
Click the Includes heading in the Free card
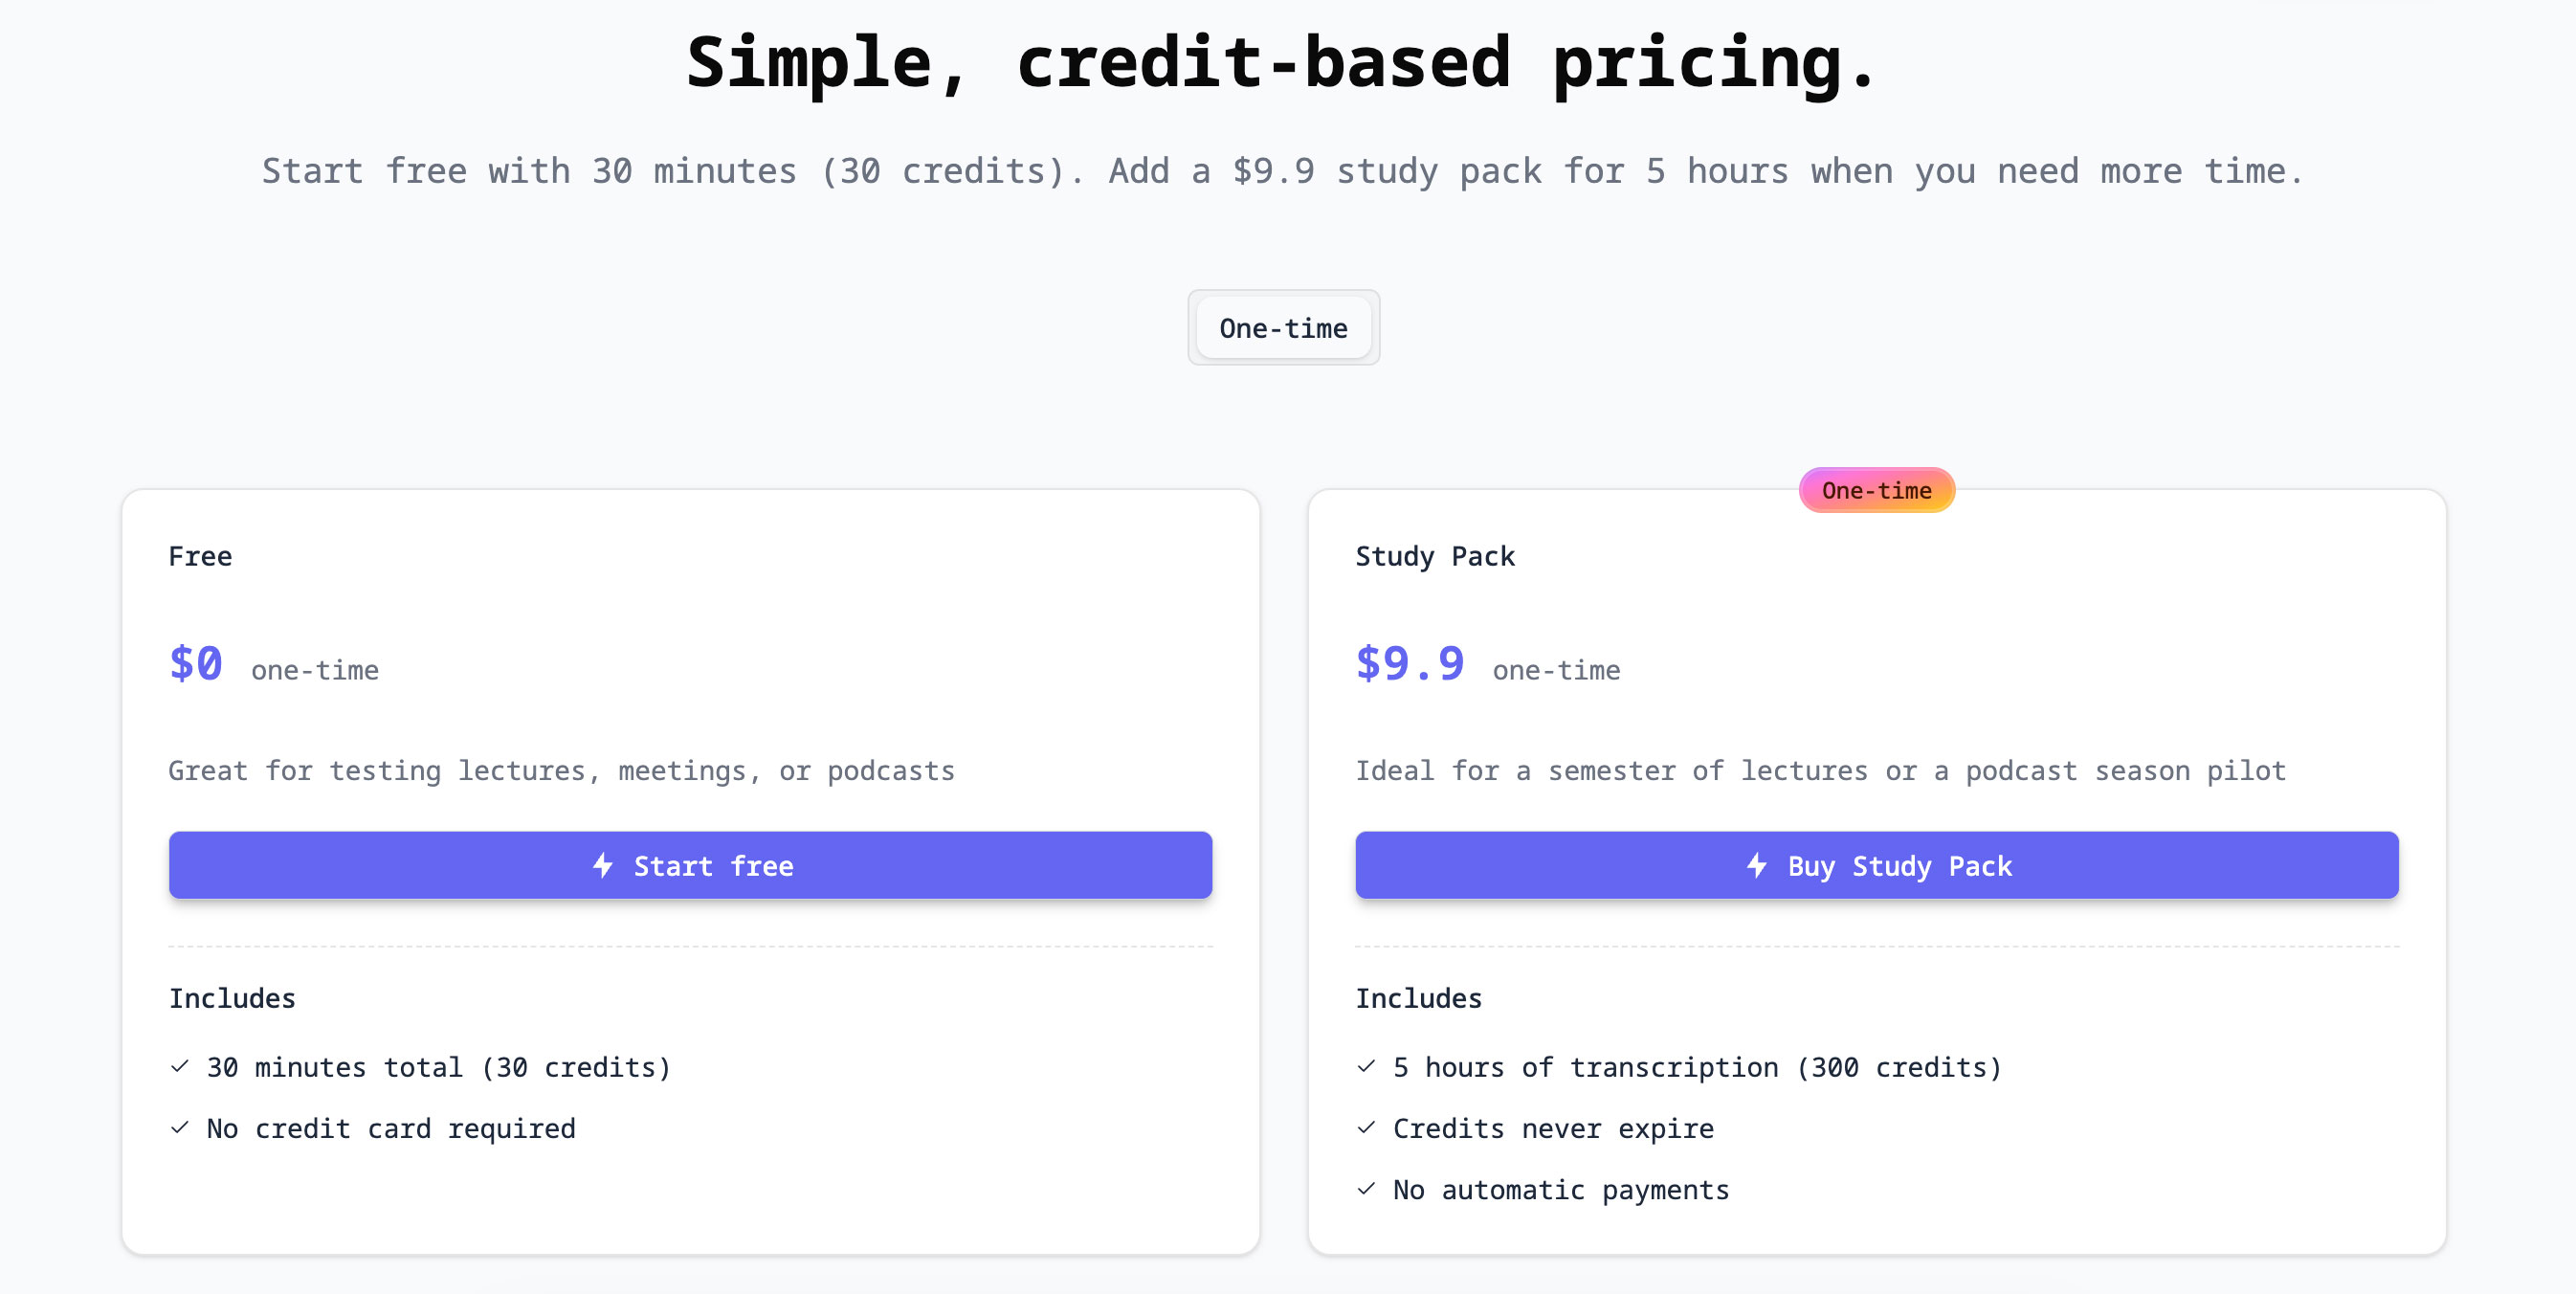pyautogui.click(x=232, y=998)
